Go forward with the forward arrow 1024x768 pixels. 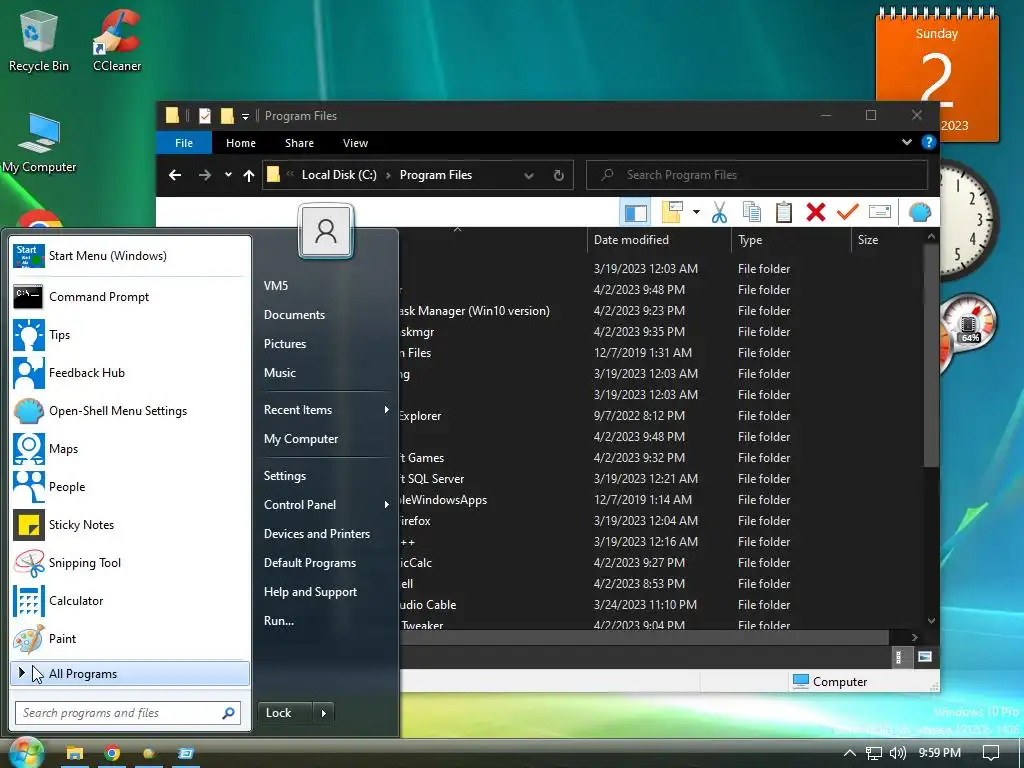point(205,175)
